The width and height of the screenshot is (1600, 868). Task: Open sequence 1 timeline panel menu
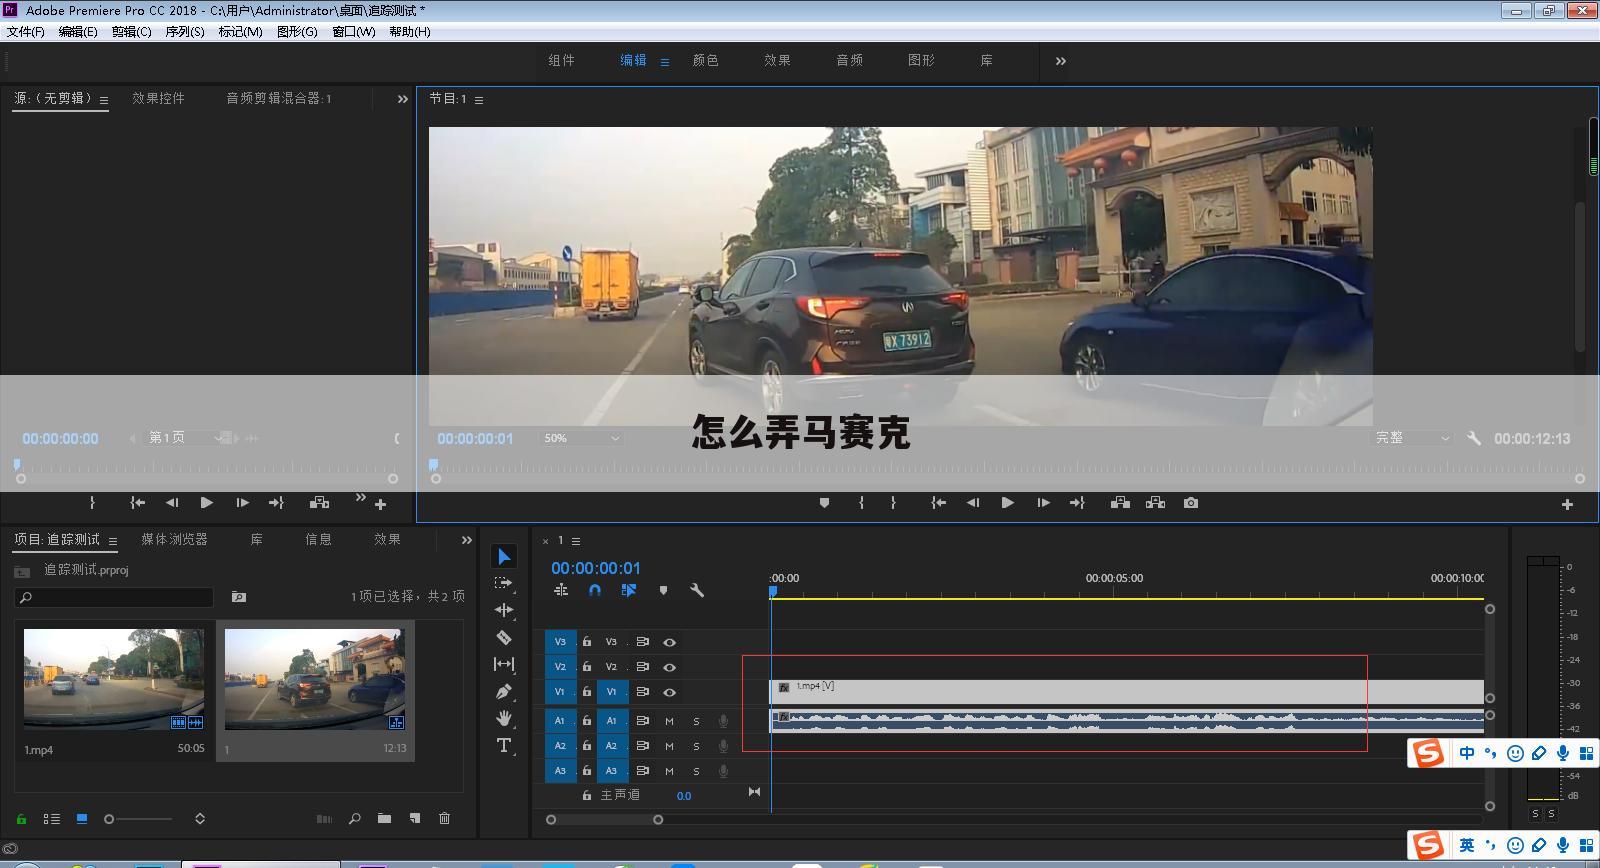coord(576,541)
